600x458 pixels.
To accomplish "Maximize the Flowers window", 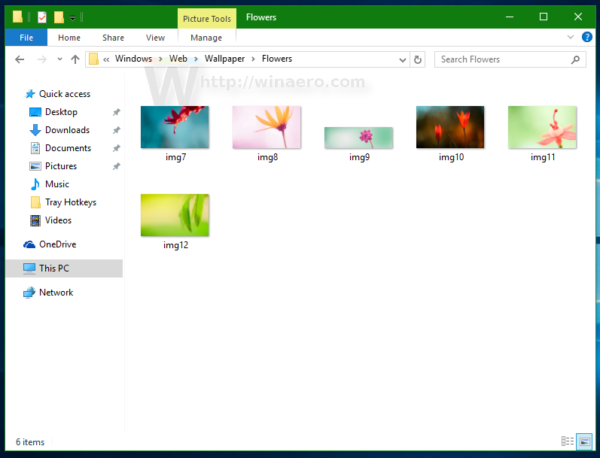I will [543, 17].
